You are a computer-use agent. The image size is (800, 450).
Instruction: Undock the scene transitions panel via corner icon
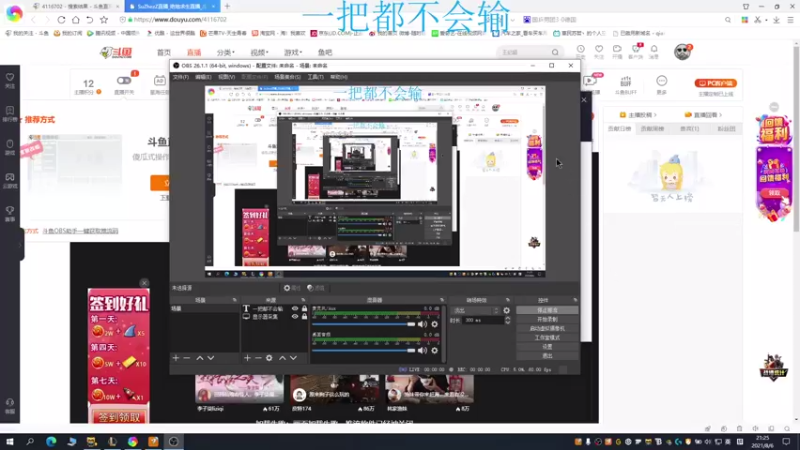pyautogui.click(x=508, y=300)
